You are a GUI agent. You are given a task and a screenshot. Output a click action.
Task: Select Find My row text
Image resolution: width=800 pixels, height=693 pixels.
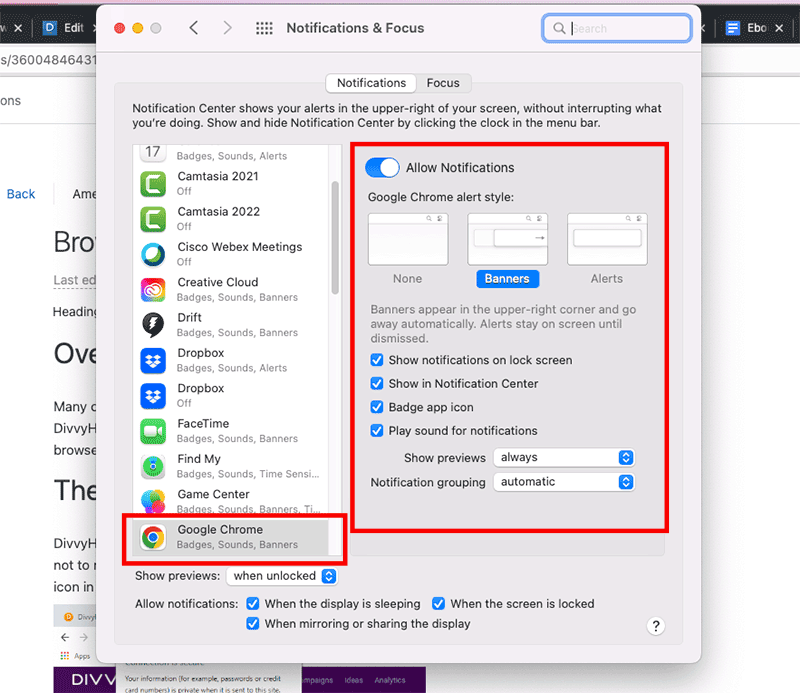pos(199,459)
